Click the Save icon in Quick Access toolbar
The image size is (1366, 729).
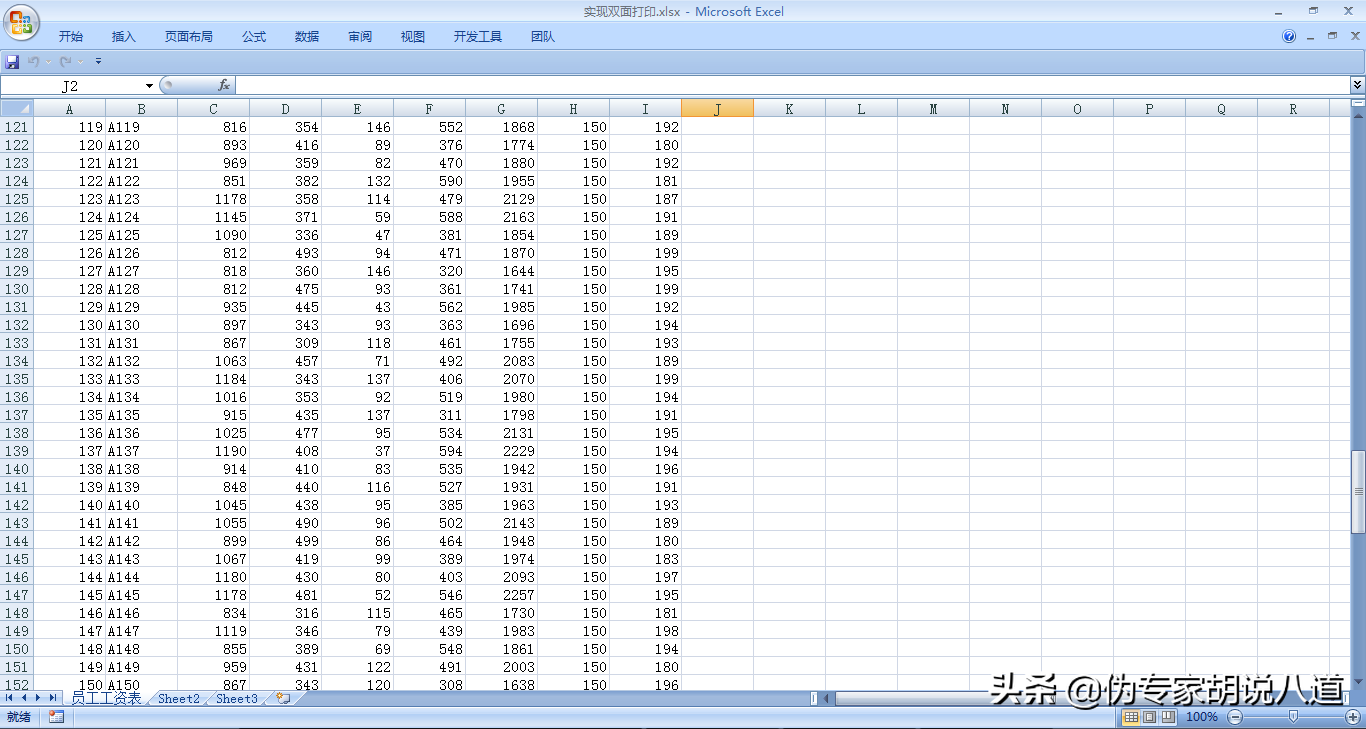pyautogui.click(x=13, y=62)
